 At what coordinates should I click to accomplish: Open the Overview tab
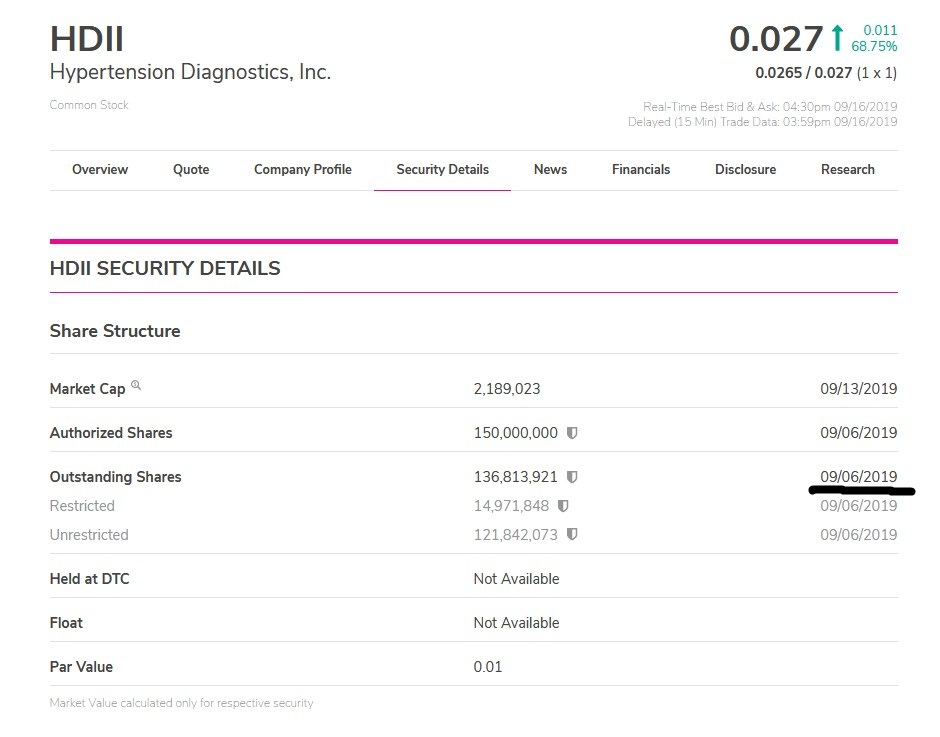(x=100, y=170)
